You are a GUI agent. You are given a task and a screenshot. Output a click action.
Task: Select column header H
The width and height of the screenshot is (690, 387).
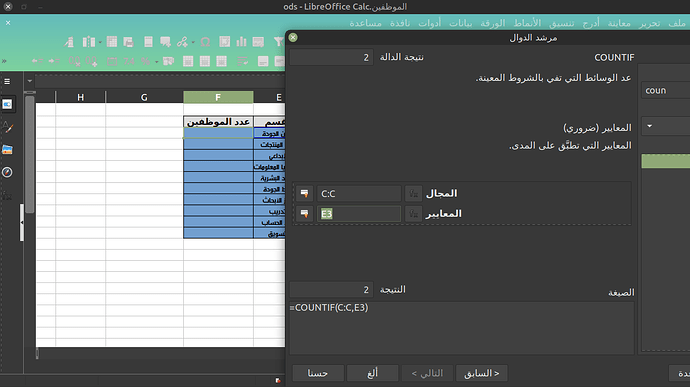[81, 97]
